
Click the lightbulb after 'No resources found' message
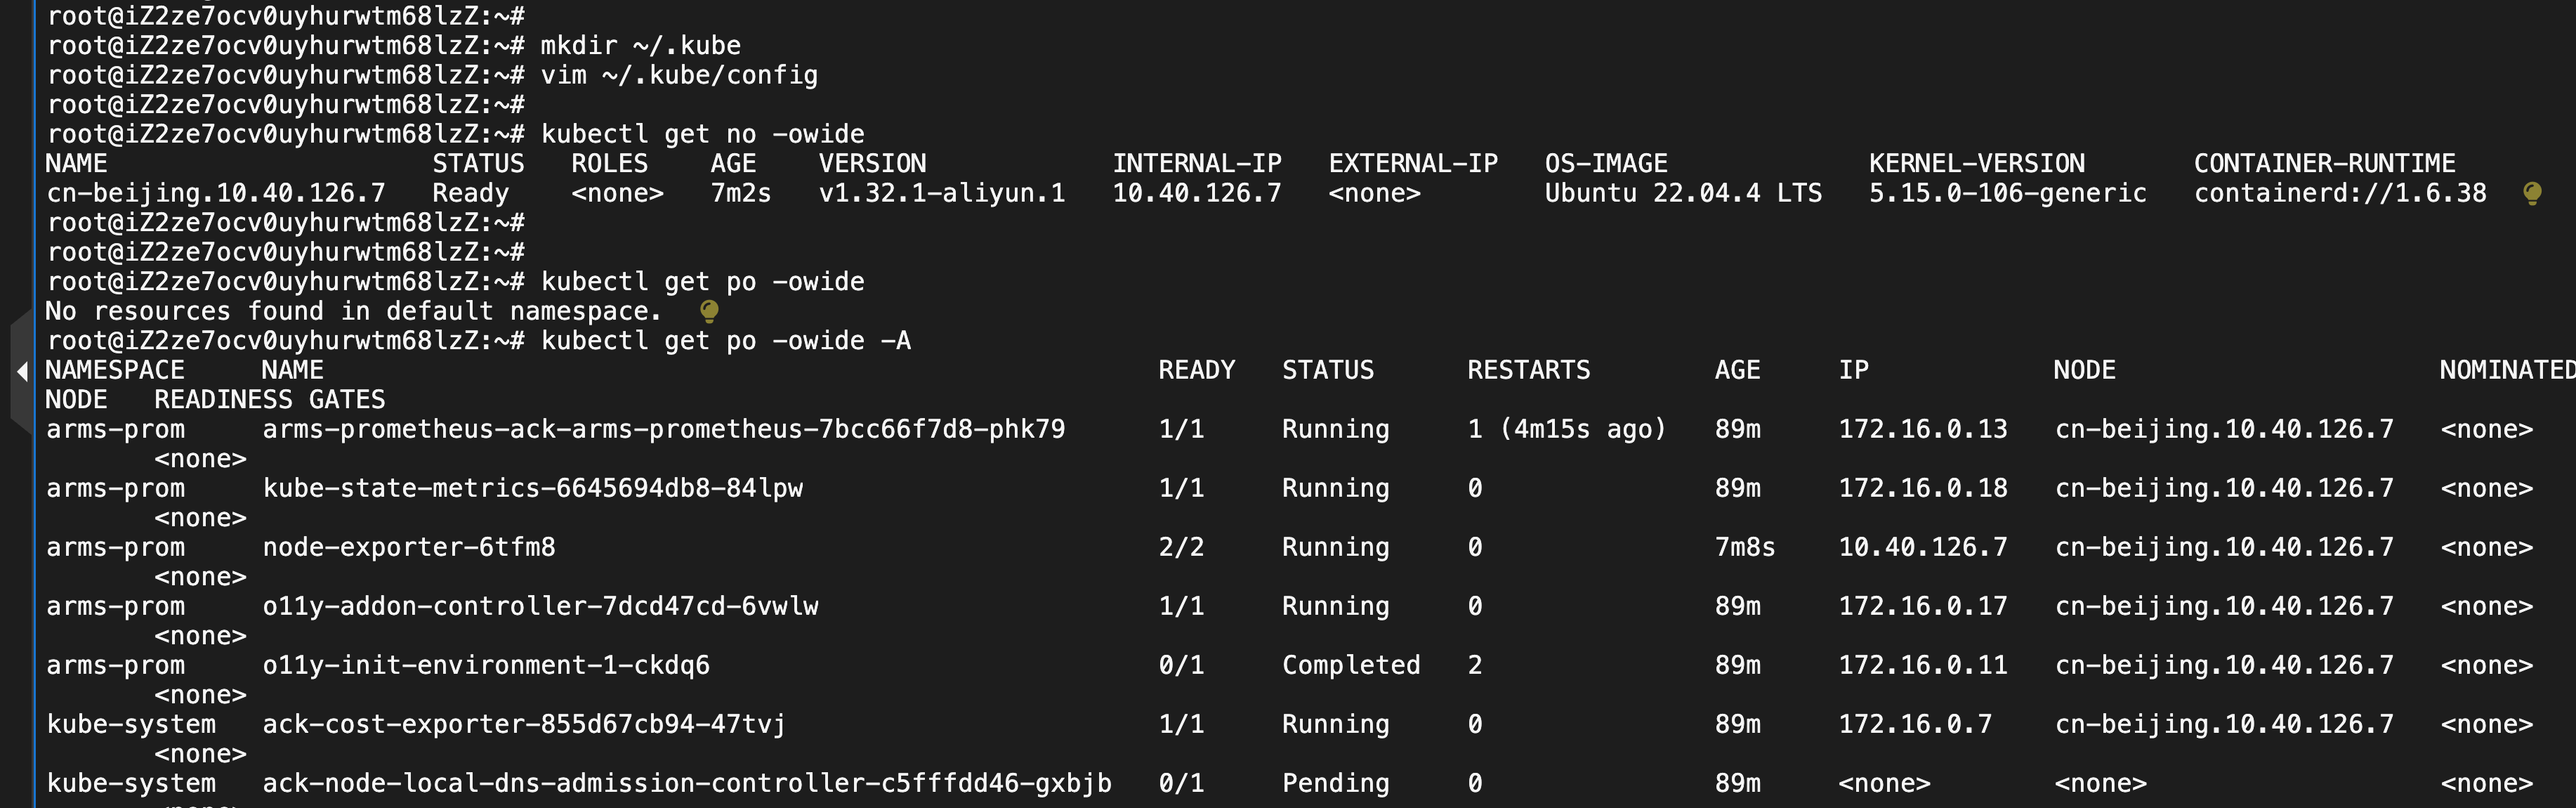pyautogui.click(x=709, y=311)
